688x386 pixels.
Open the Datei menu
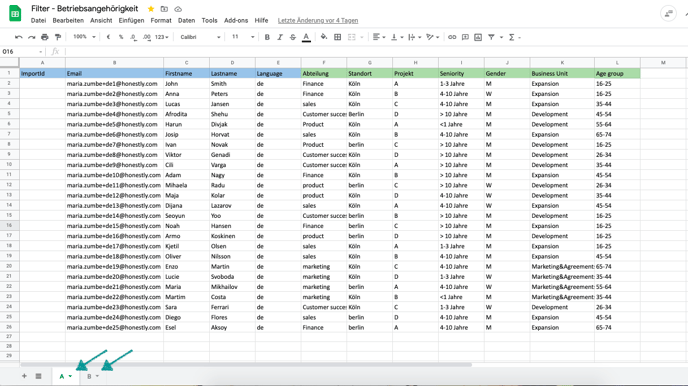[38, 21]
